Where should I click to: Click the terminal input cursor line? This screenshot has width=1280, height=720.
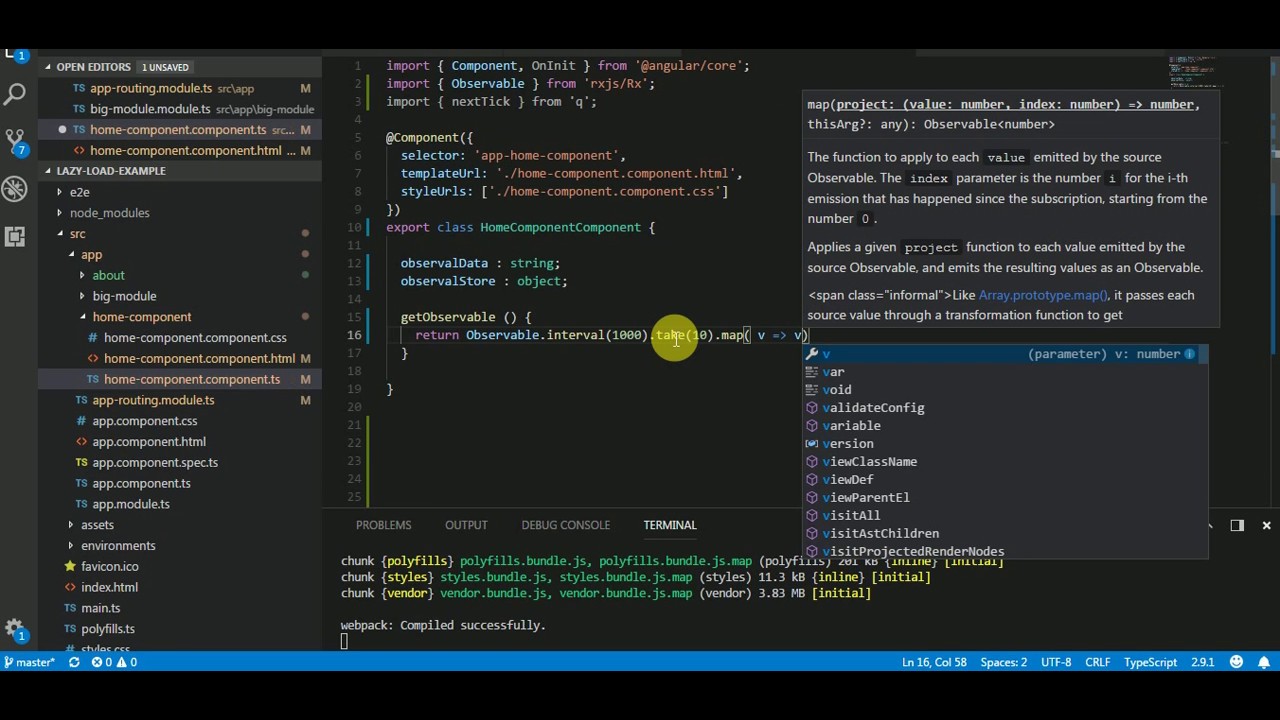[343, 642]
